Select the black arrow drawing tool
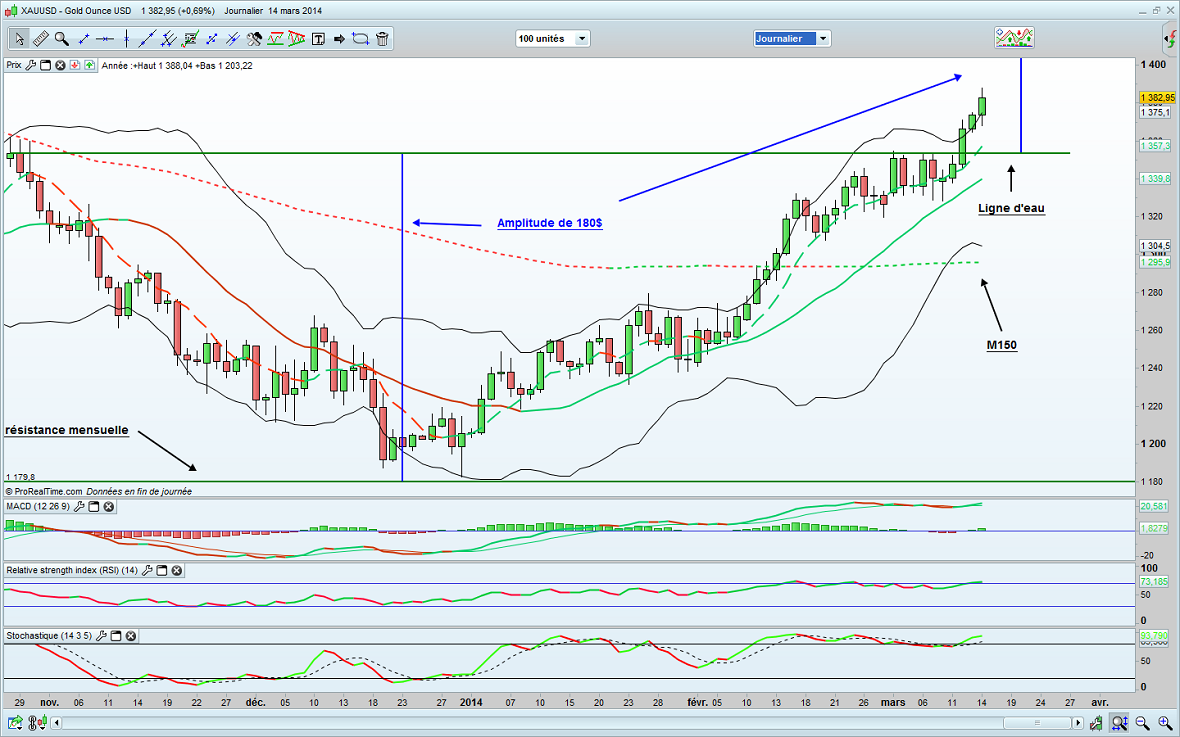 click(339, 39)
